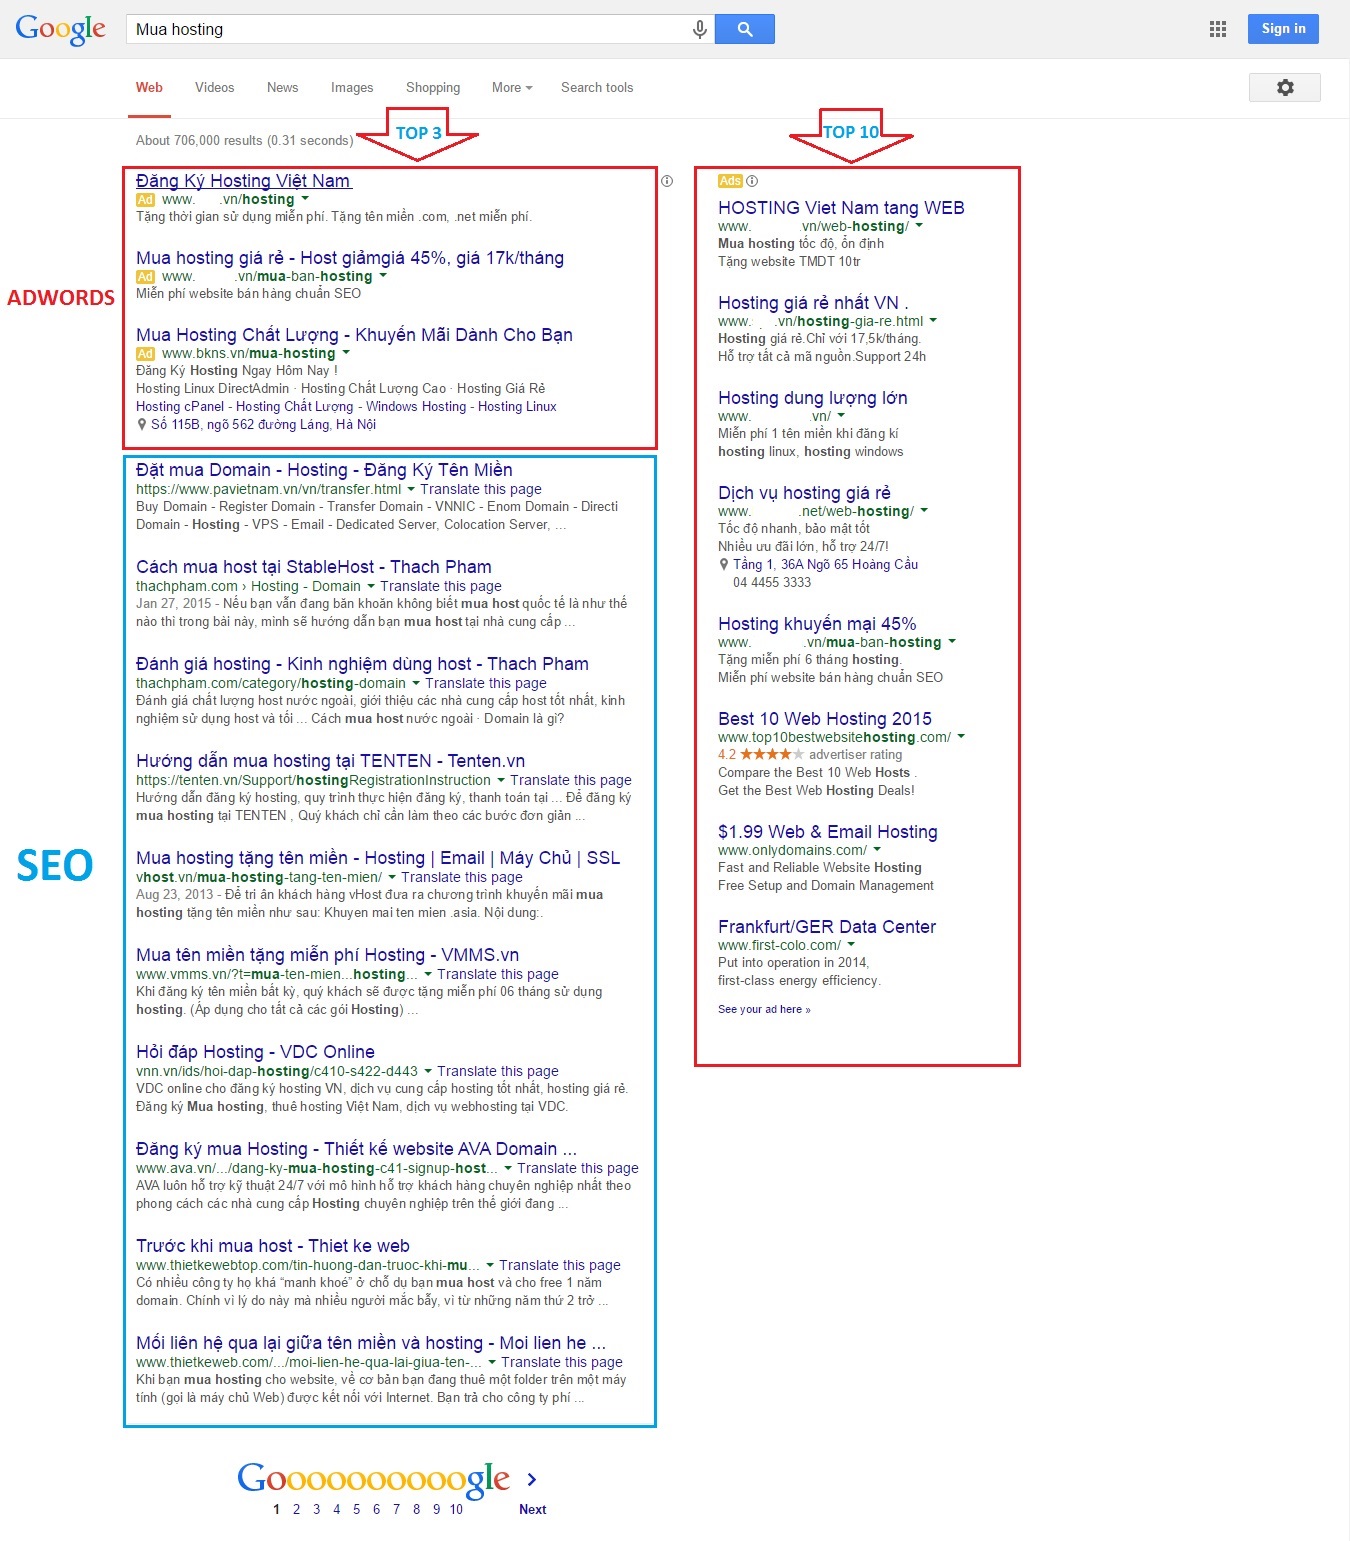Open Hỏi đáp Hosting VDC Online result

pyautogui.click(x=255, y=1052)
